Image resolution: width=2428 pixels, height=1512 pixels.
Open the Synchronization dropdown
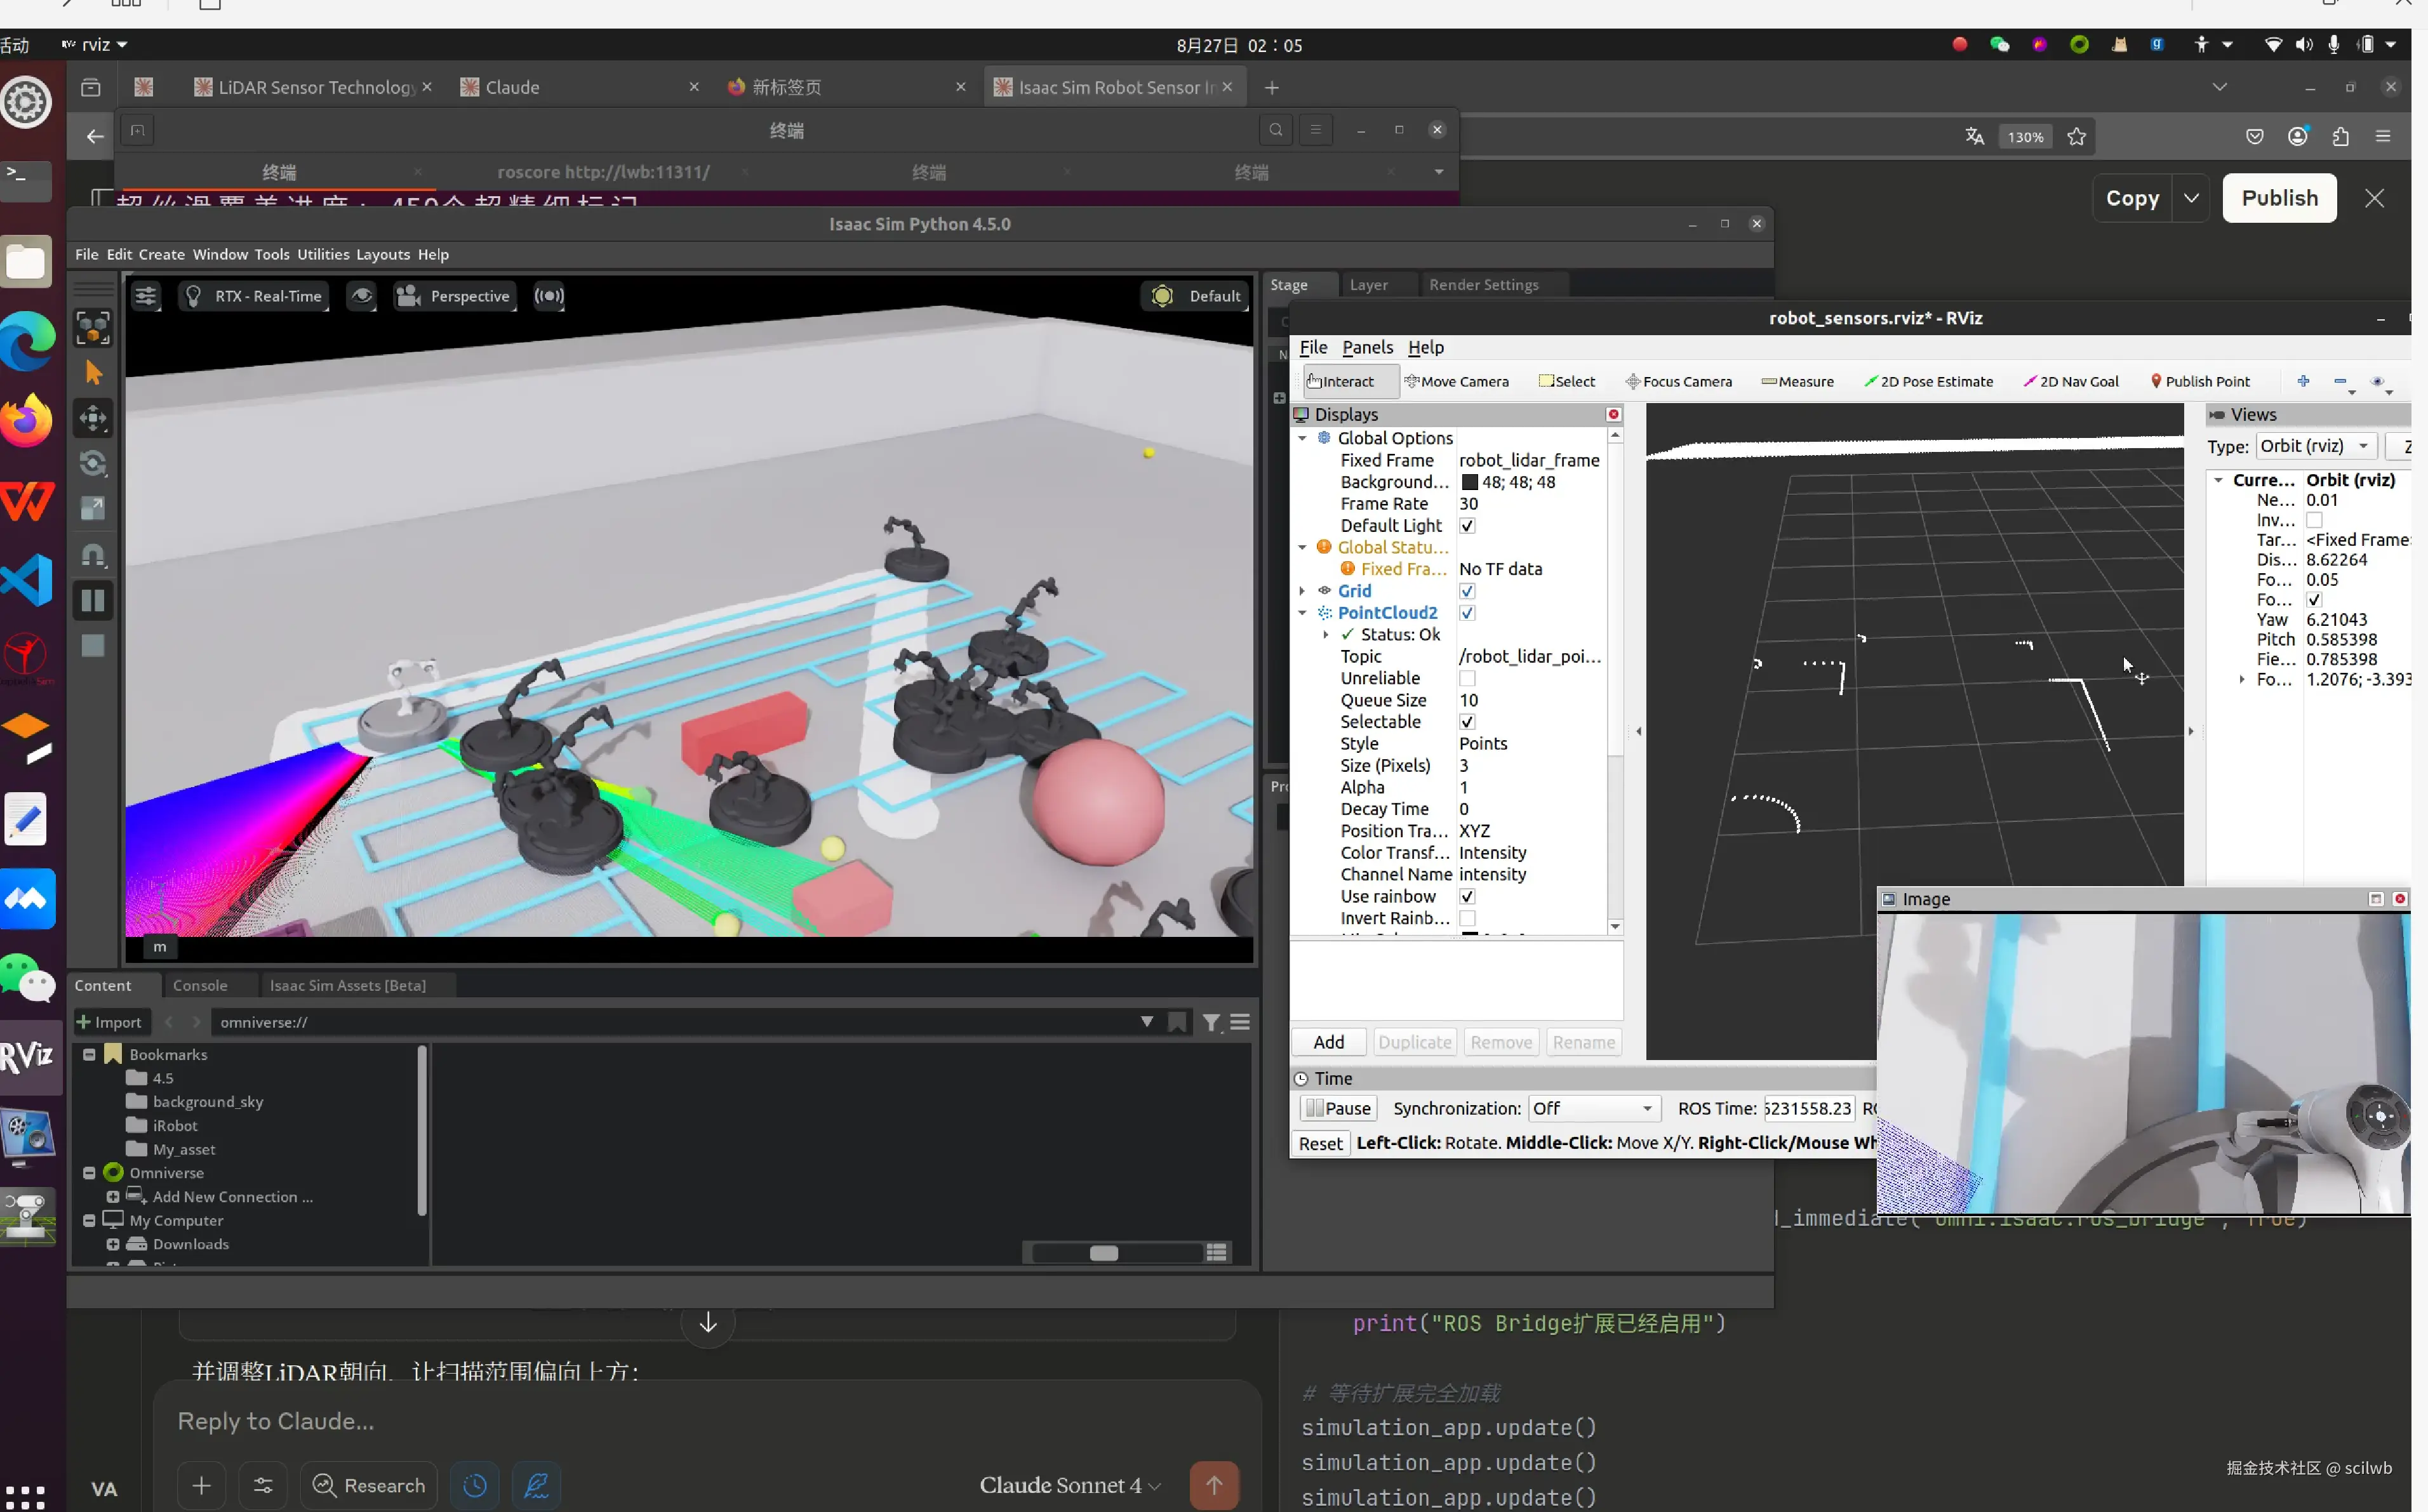(x=1594, y=1108)
